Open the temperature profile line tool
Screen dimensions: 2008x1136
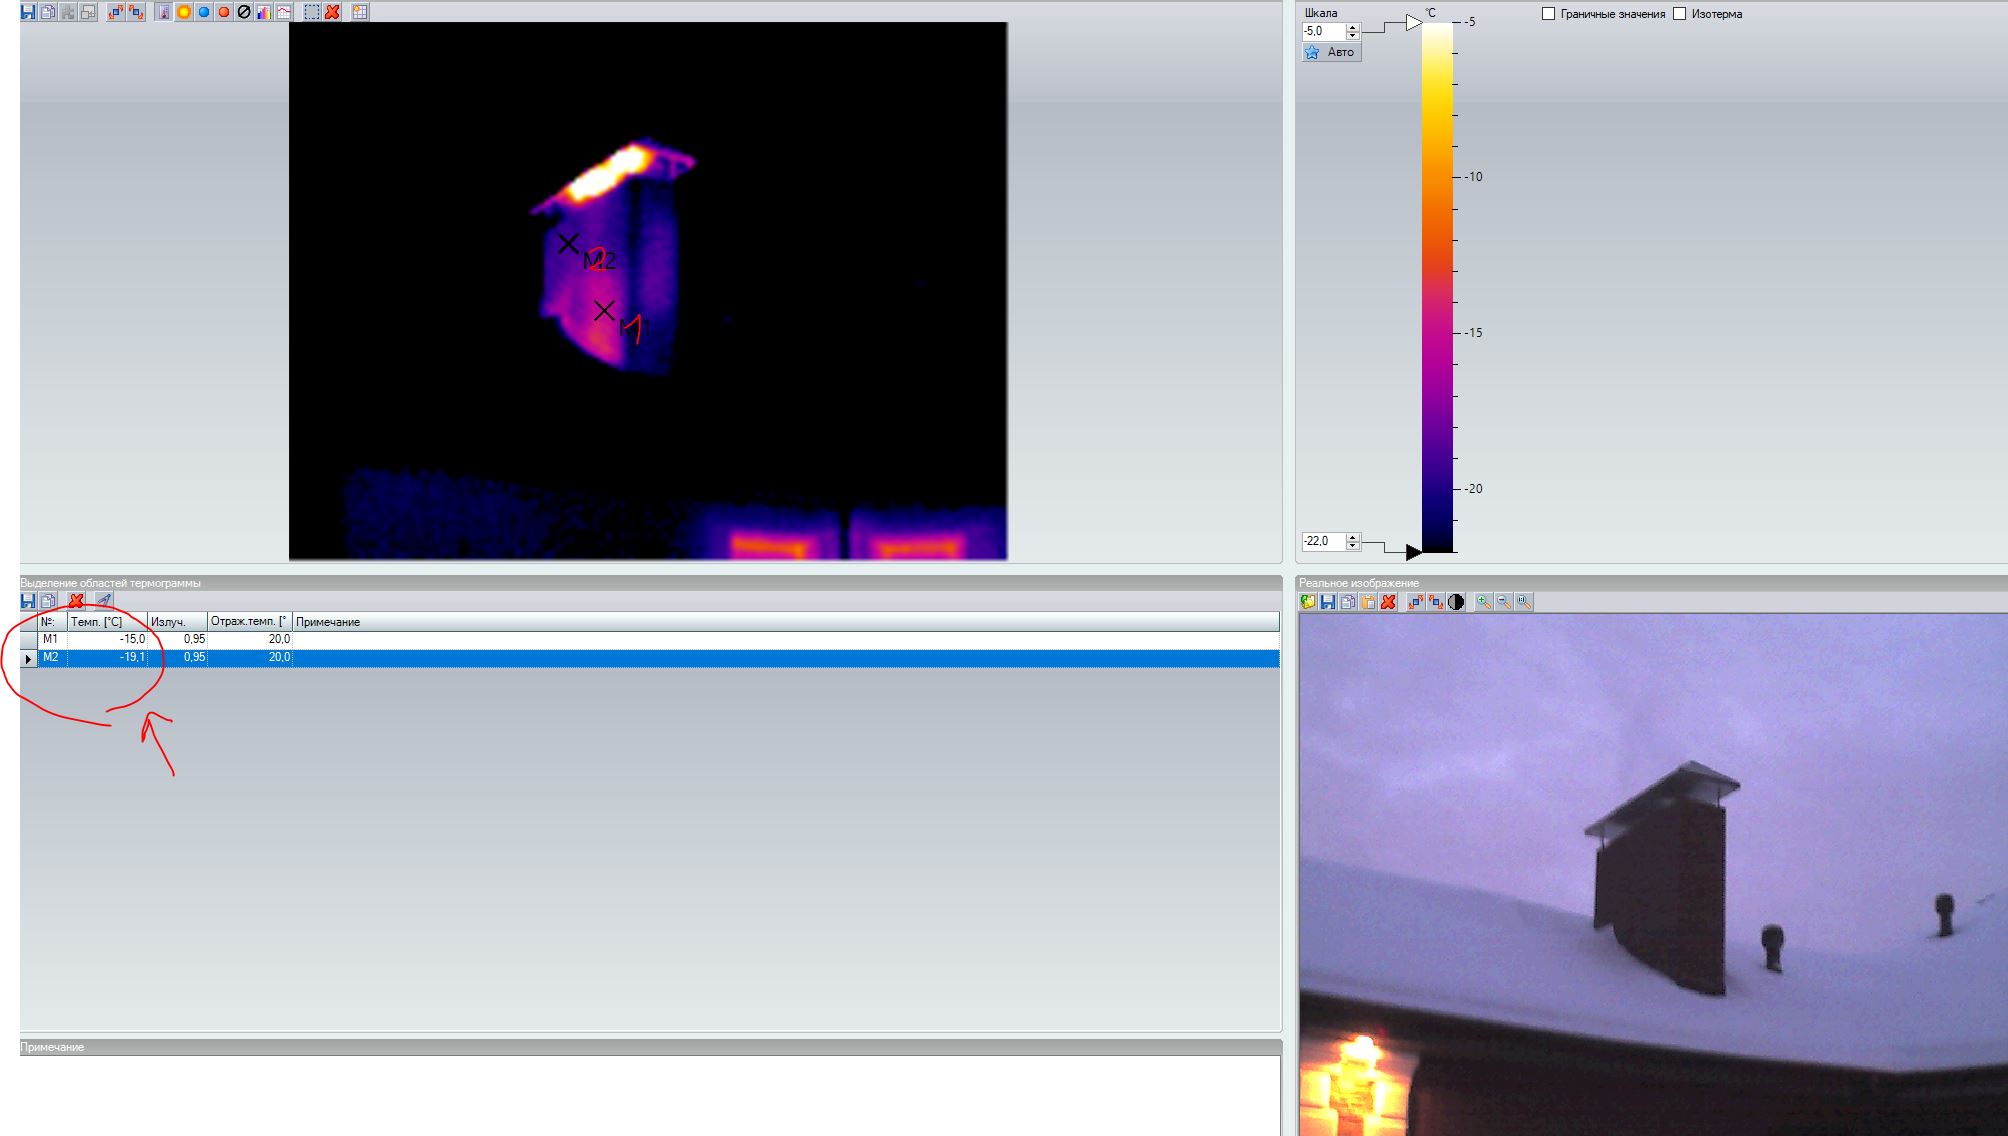coord(284,12)
